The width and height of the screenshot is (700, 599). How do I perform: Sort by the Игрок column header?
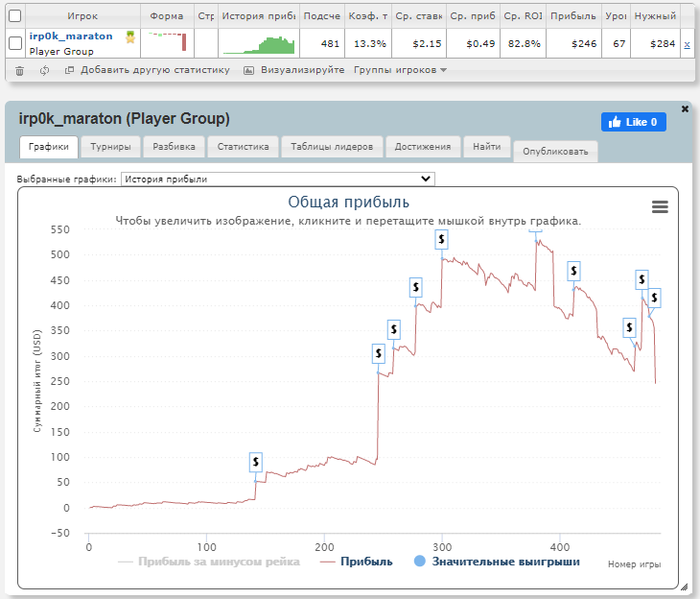pos(83,16)
